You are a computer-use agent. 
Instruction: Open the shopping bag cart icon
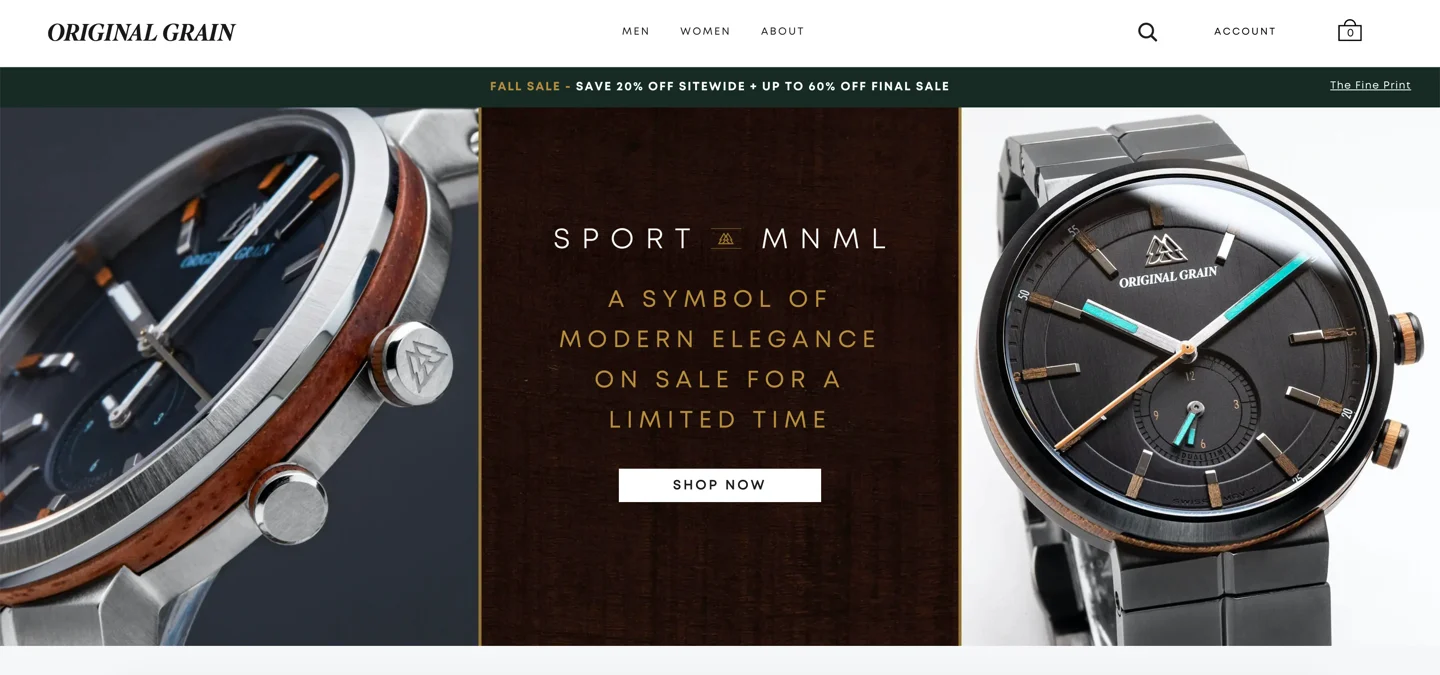click(1350, 31)
